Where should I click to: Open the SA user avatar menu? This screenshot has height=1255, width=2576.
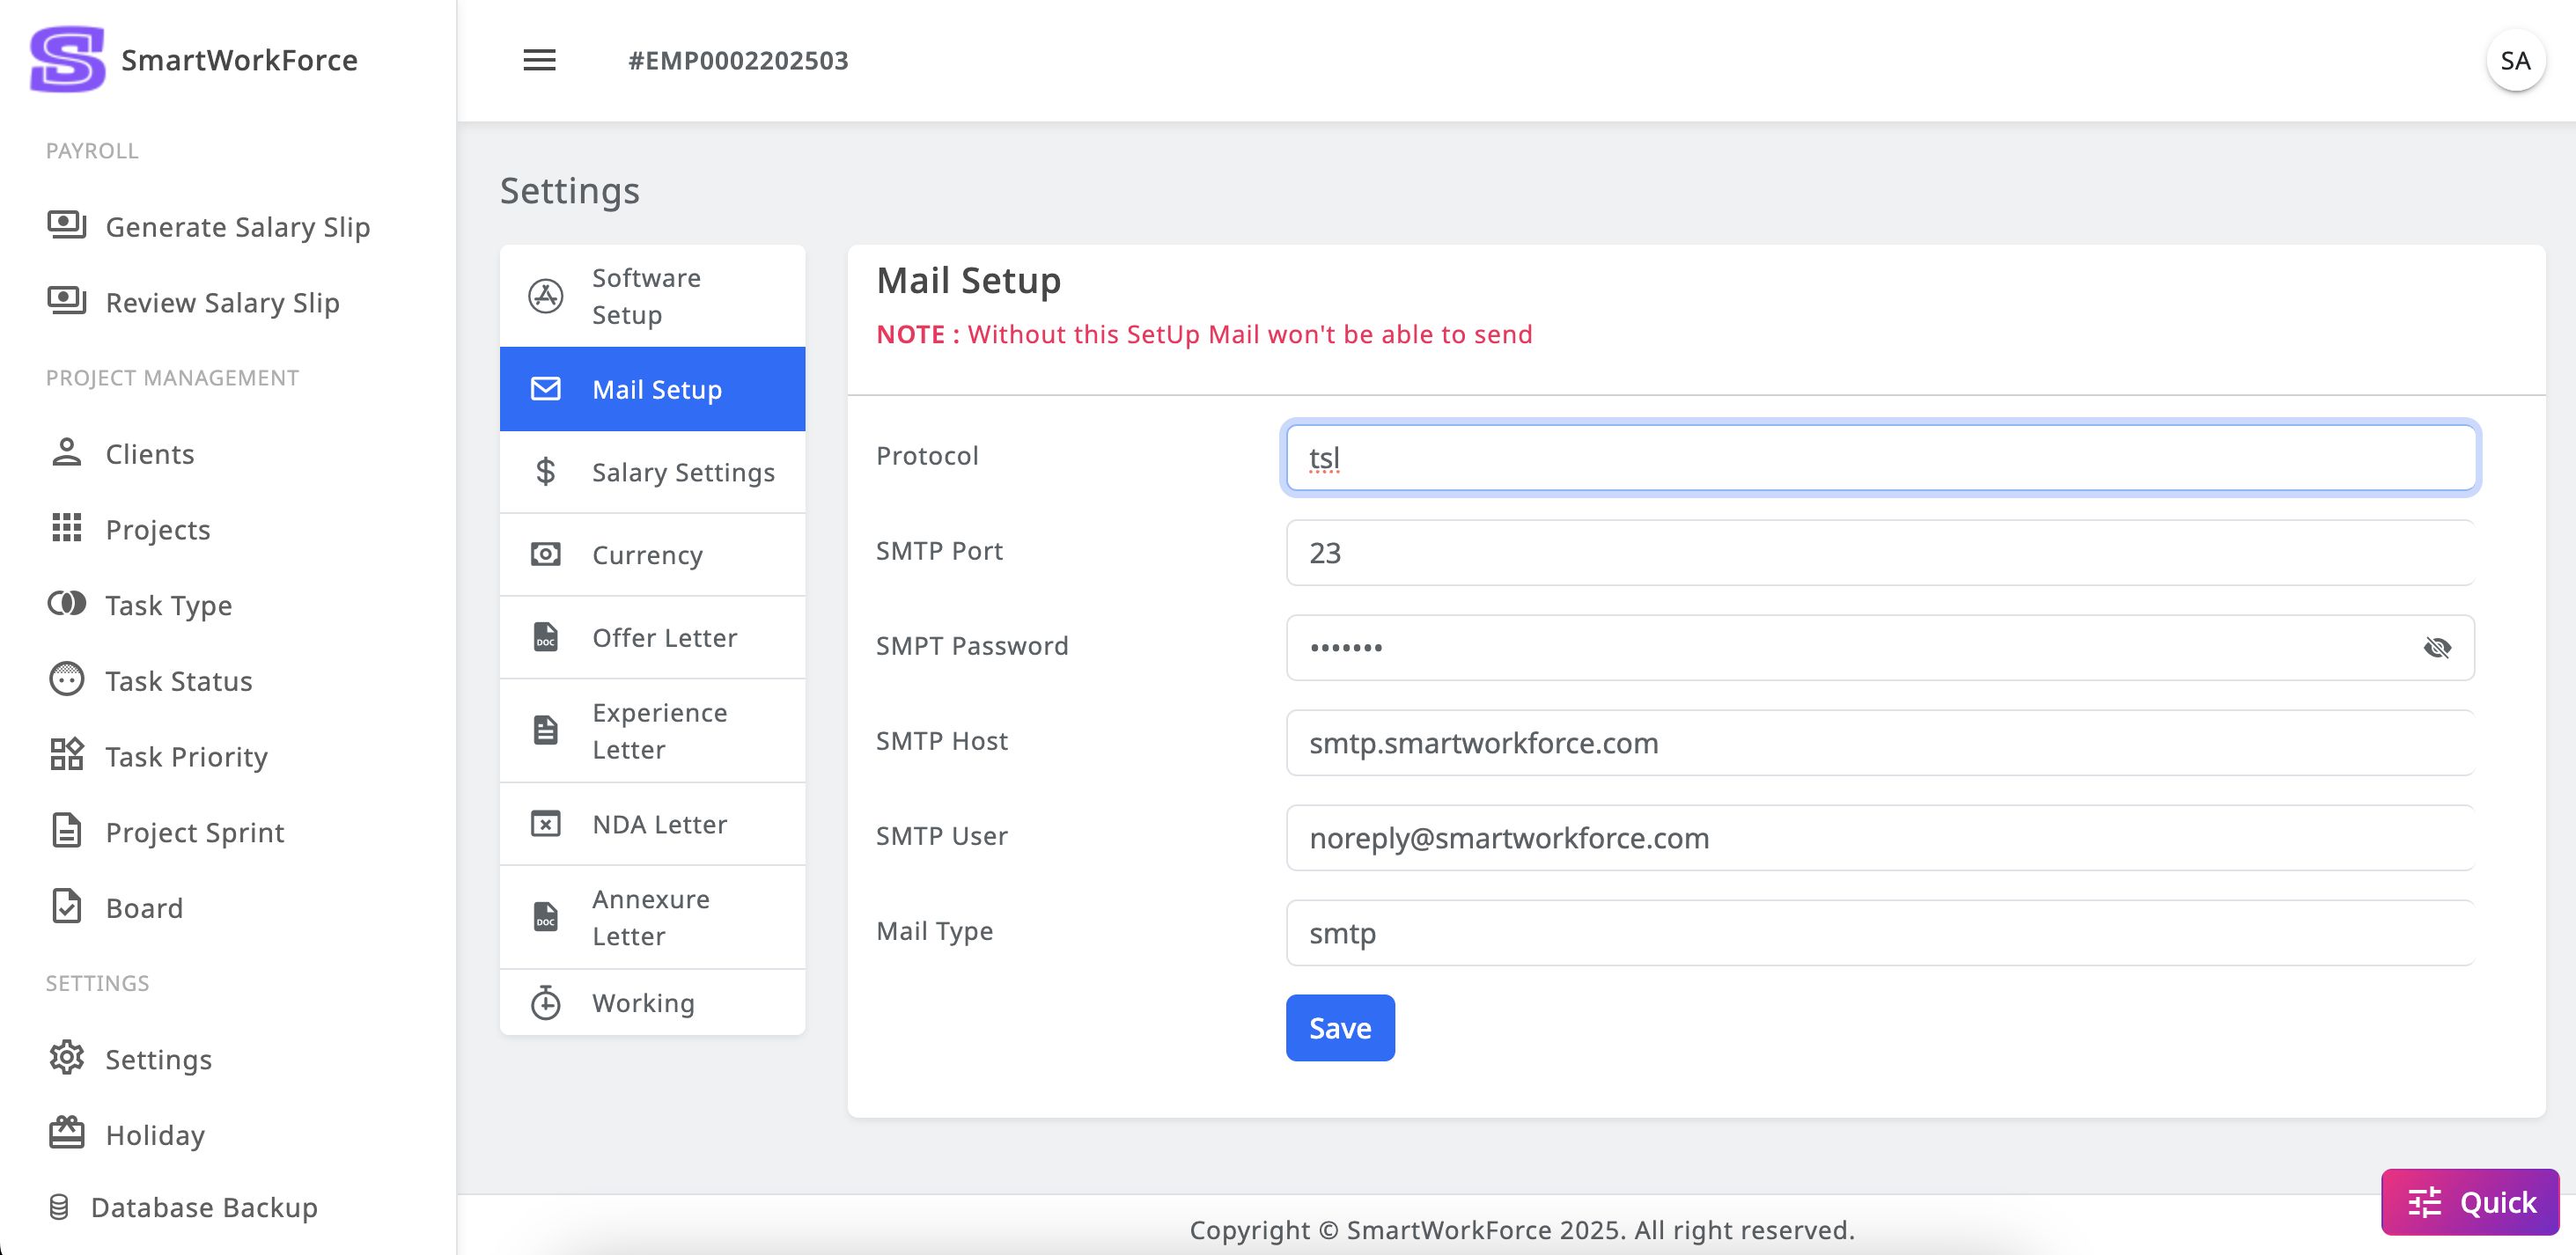click(2514, 61)
